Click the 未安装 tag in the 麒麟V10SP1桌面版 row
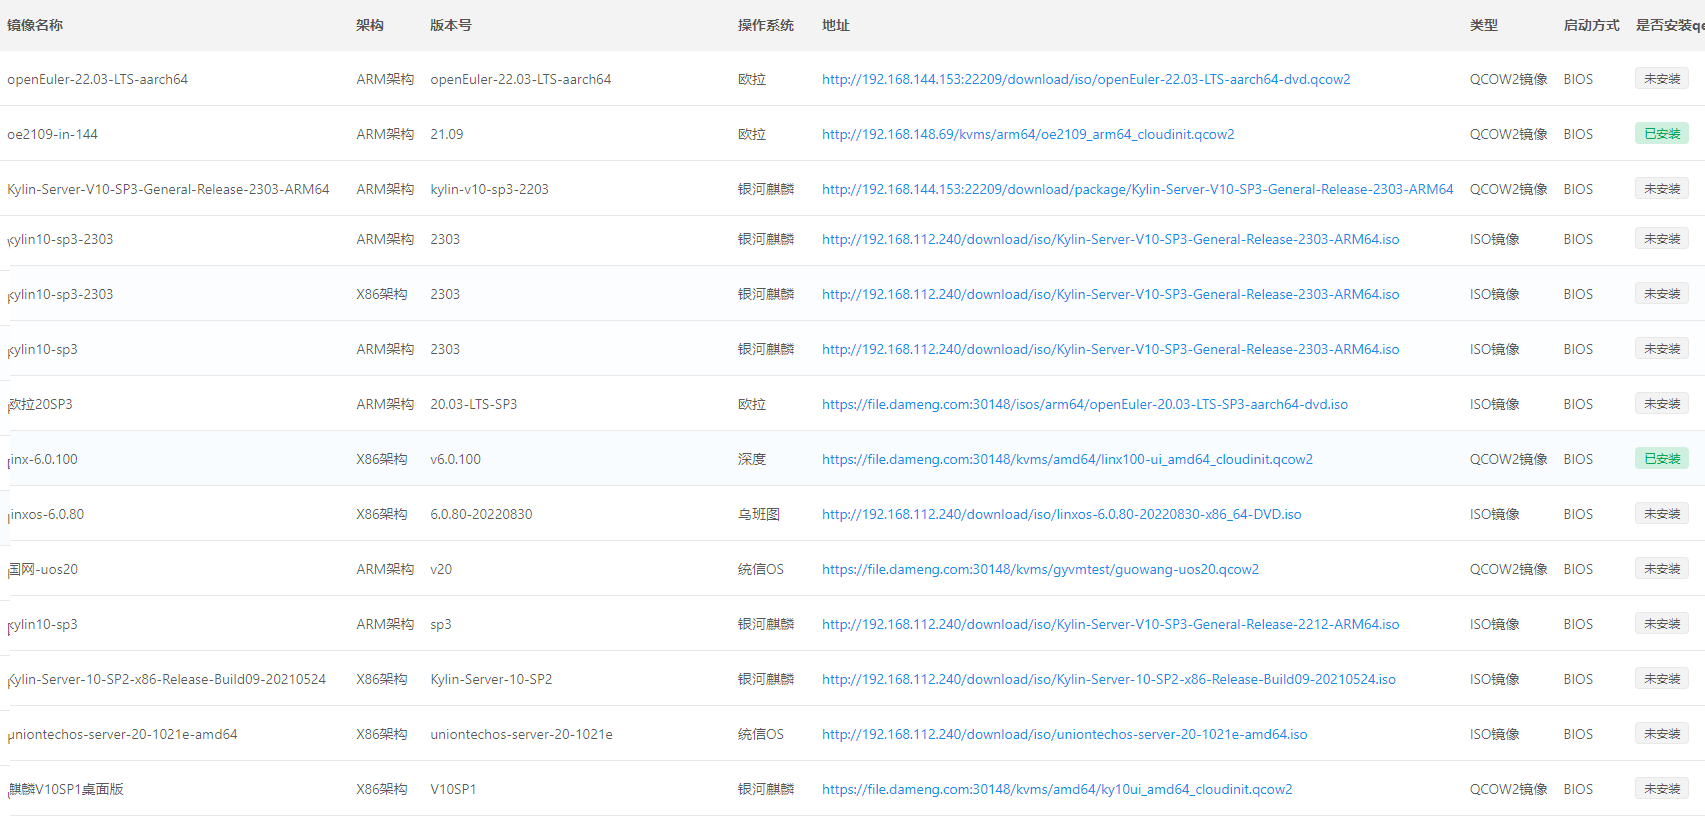 tap(1662, 788)
